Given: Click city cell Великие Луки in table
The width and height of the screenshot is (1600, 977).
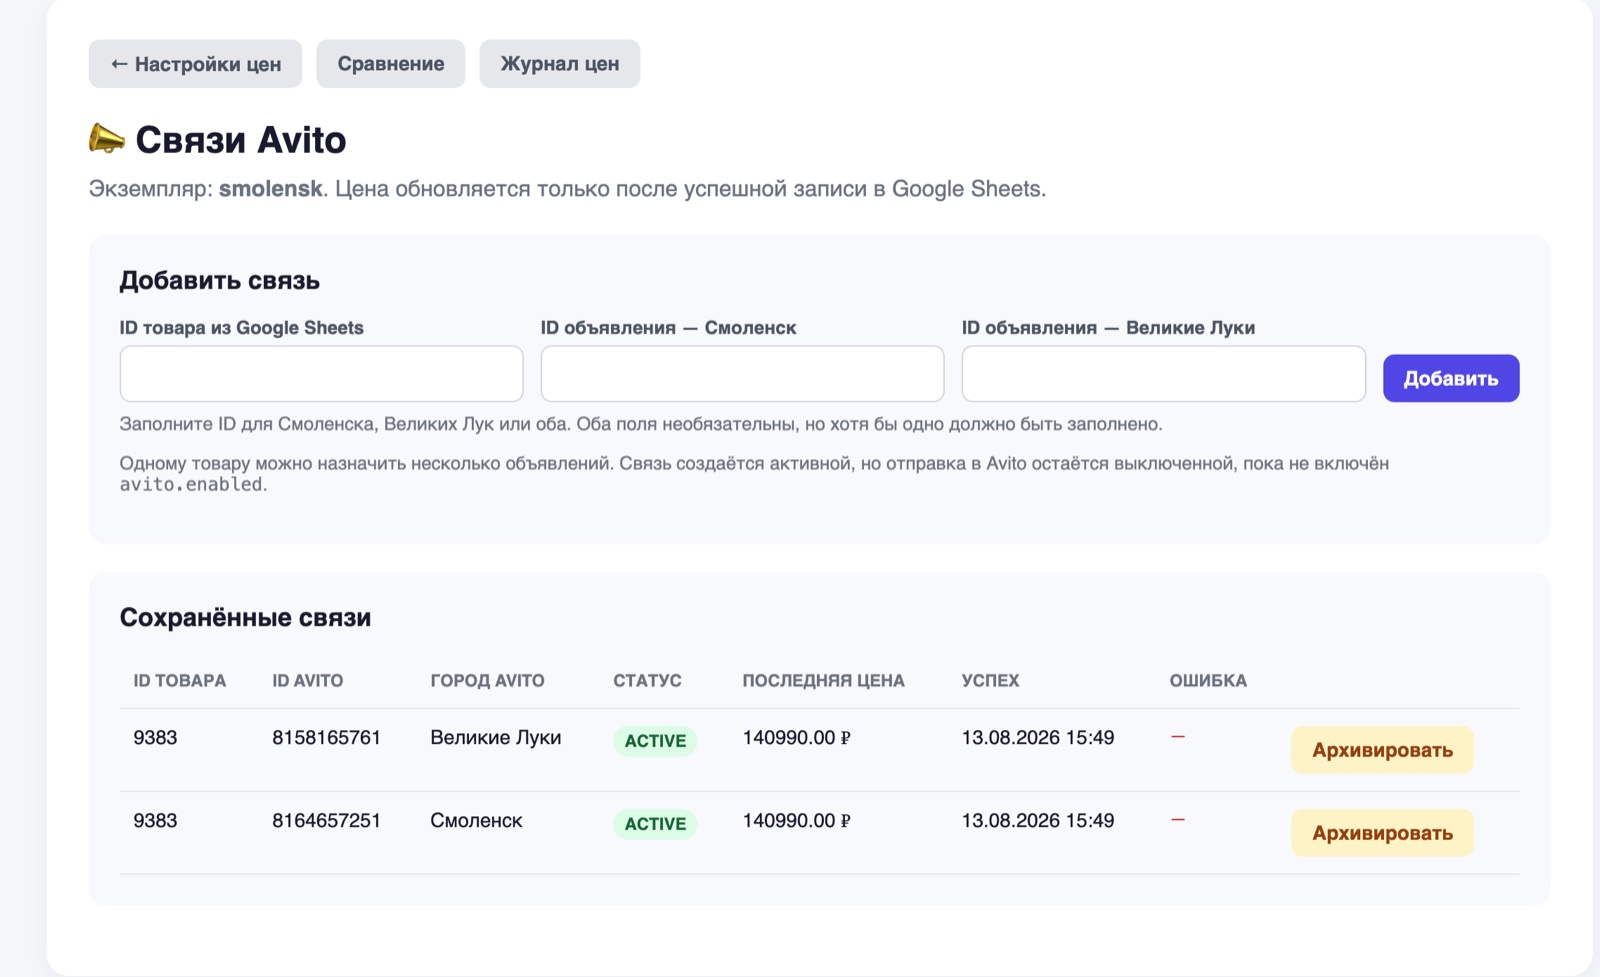Looking at the screenshot, I should point(496,738).
